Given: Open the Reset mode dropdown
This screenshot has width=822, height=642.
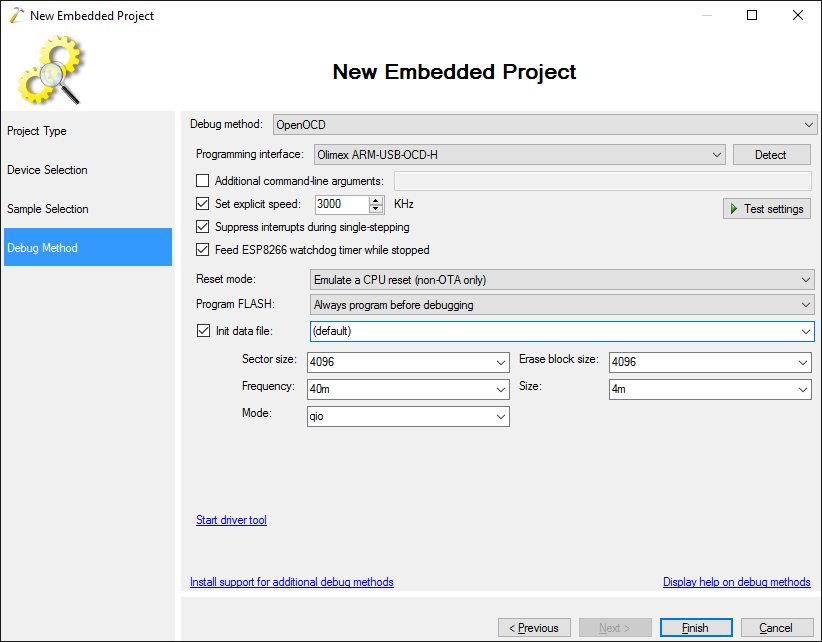Looking at the screenshot, I should pos(562,280).
